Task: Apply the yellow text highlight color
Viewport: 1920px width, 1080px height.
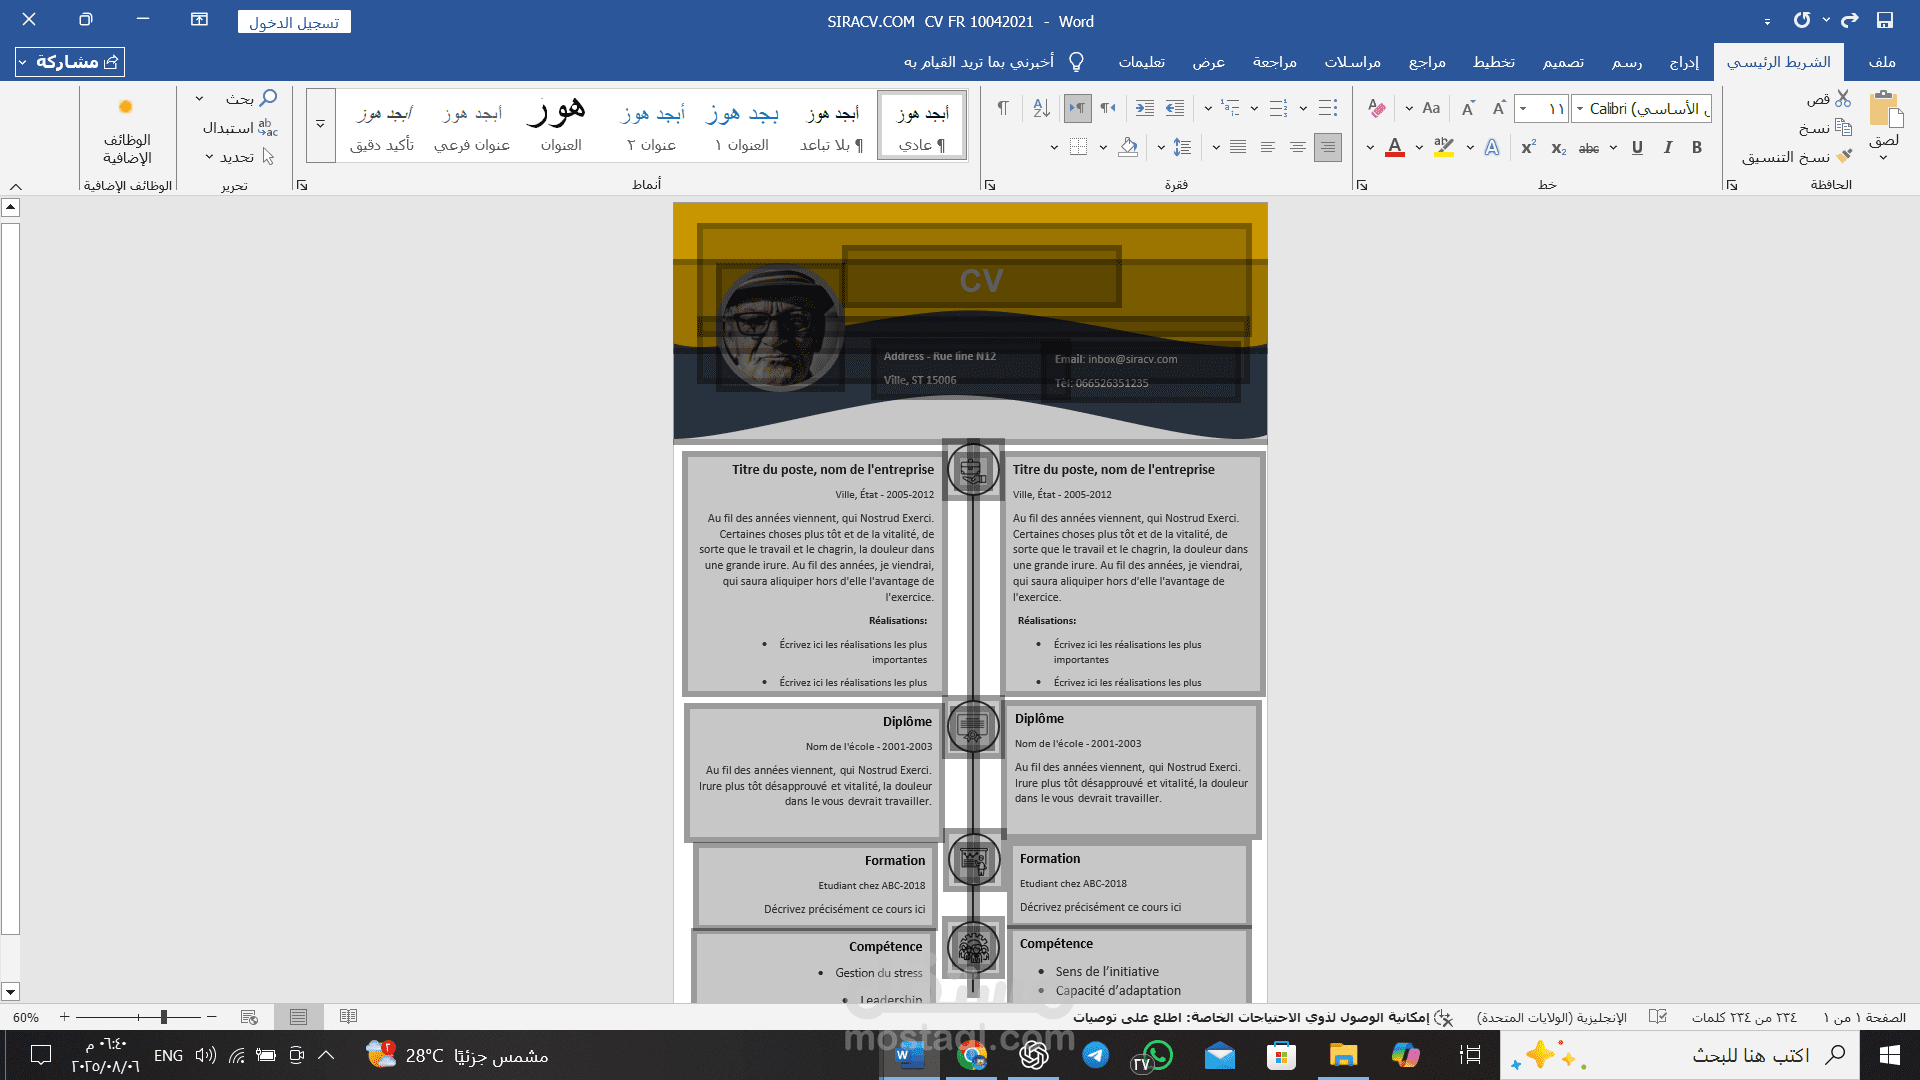Action: click(1443, 148)
